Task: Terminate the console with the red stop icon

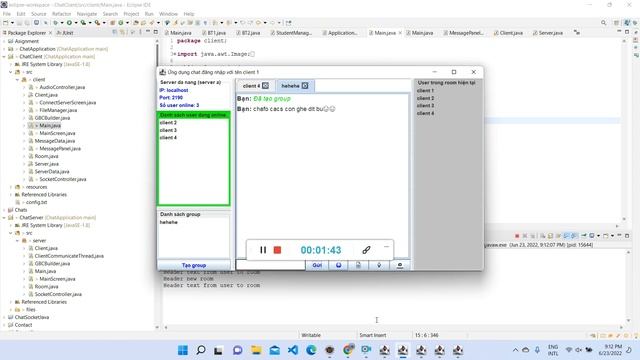Action: pos(517,236)
